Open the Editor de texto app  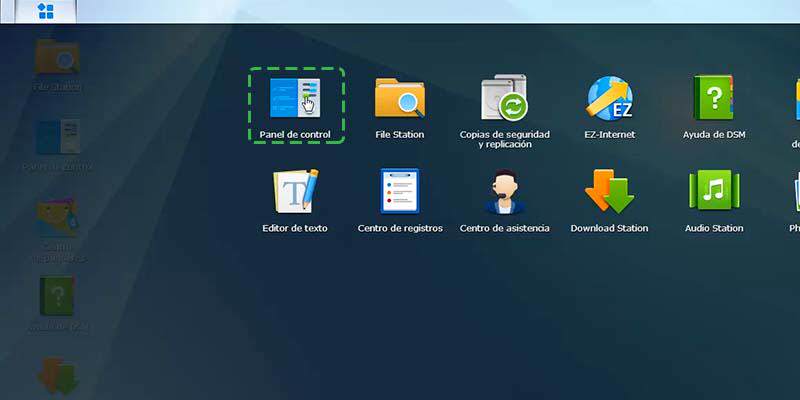point(295,200)
